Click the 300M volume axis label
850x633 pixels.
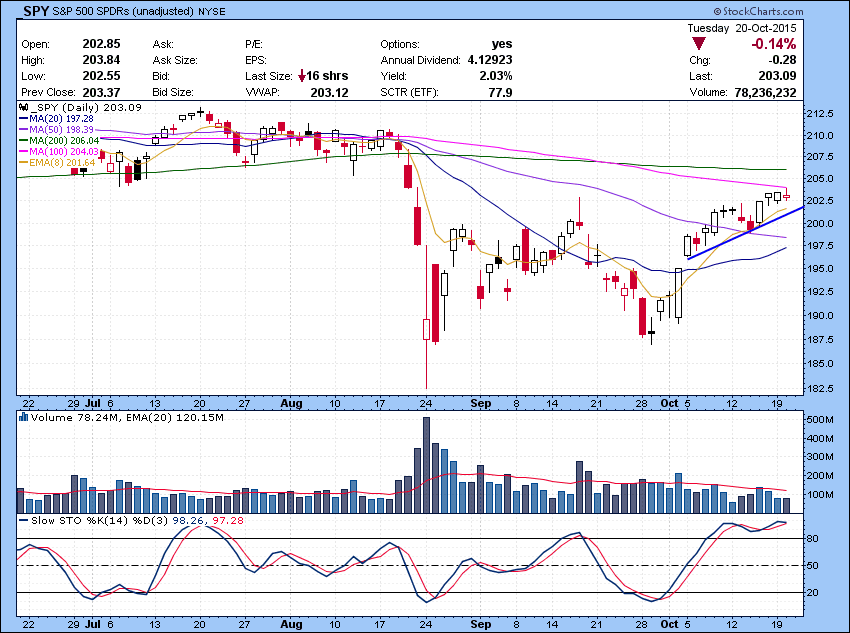(820, 457)
